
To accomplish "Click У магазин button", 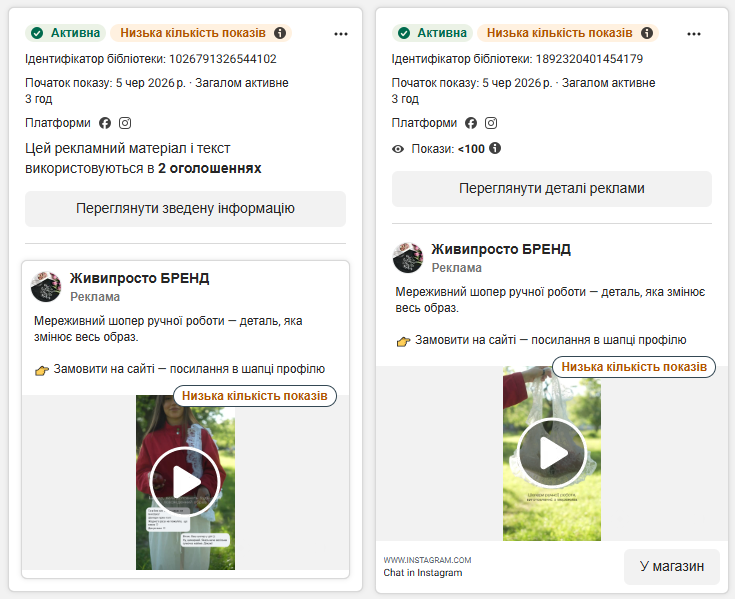I will tap(672, 567).
